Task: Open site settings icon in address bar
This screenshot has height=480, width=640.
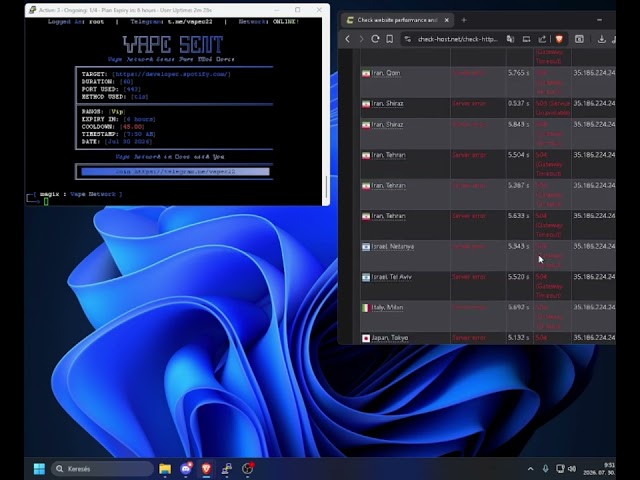Action: click(x=408, y=39)
